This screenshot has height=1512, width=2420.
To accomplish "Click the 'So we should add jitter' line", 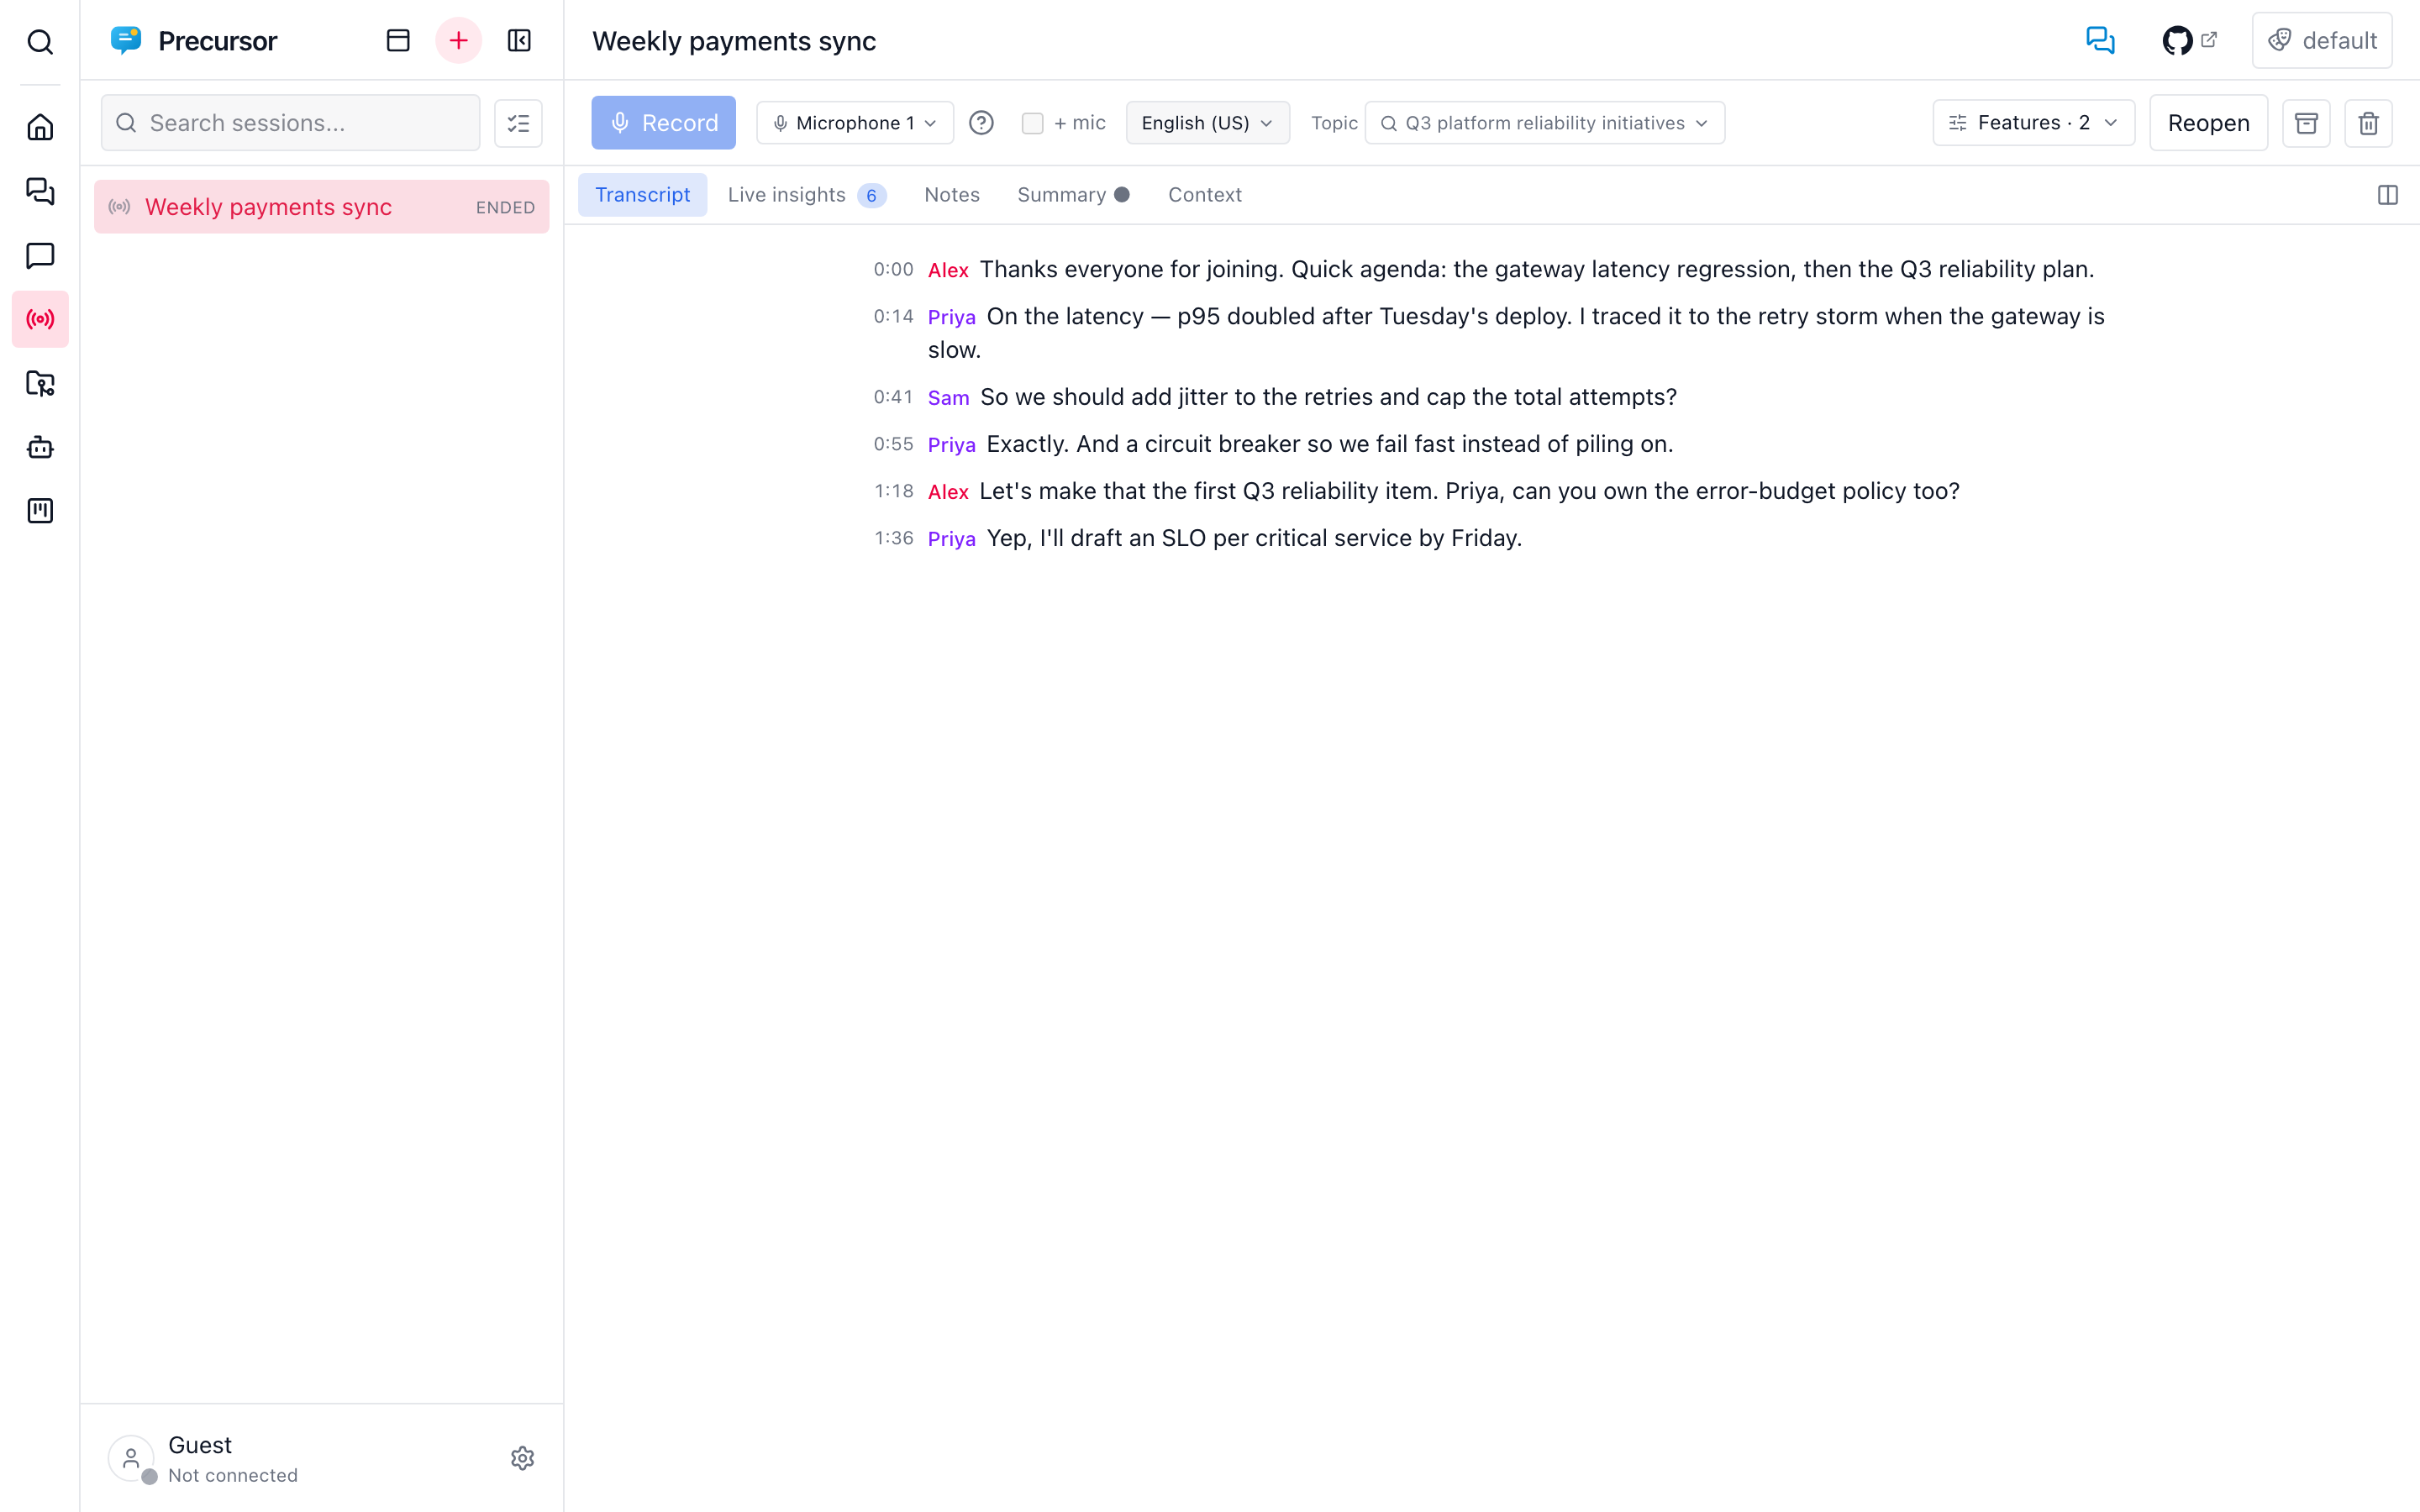I will click(x=1328, y=397).
